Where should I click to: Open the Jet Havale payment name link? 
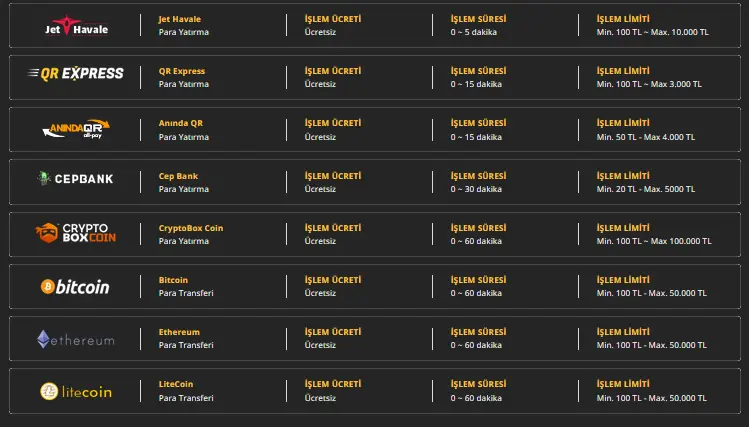pyautogui.click(x=180, y=19)
